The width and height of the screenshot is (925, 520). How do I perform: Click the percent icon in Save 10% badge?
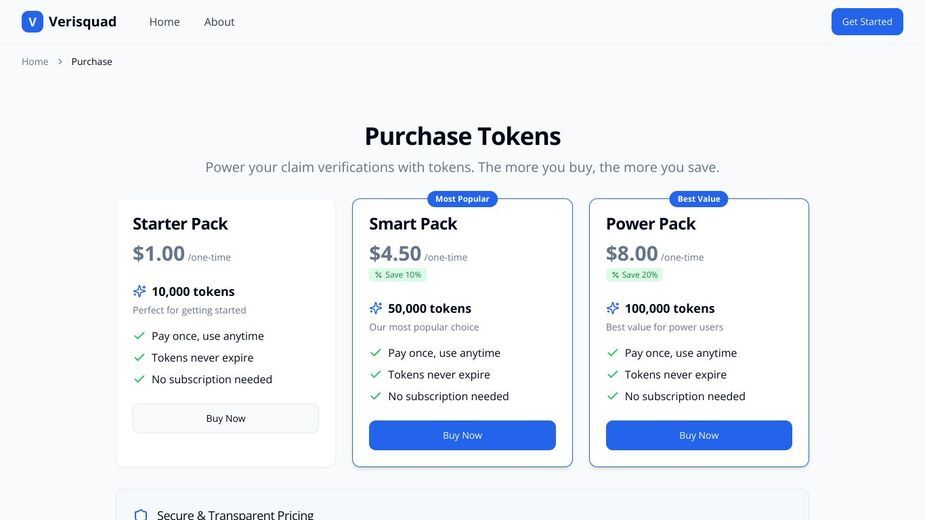click(x=379, y=274)
